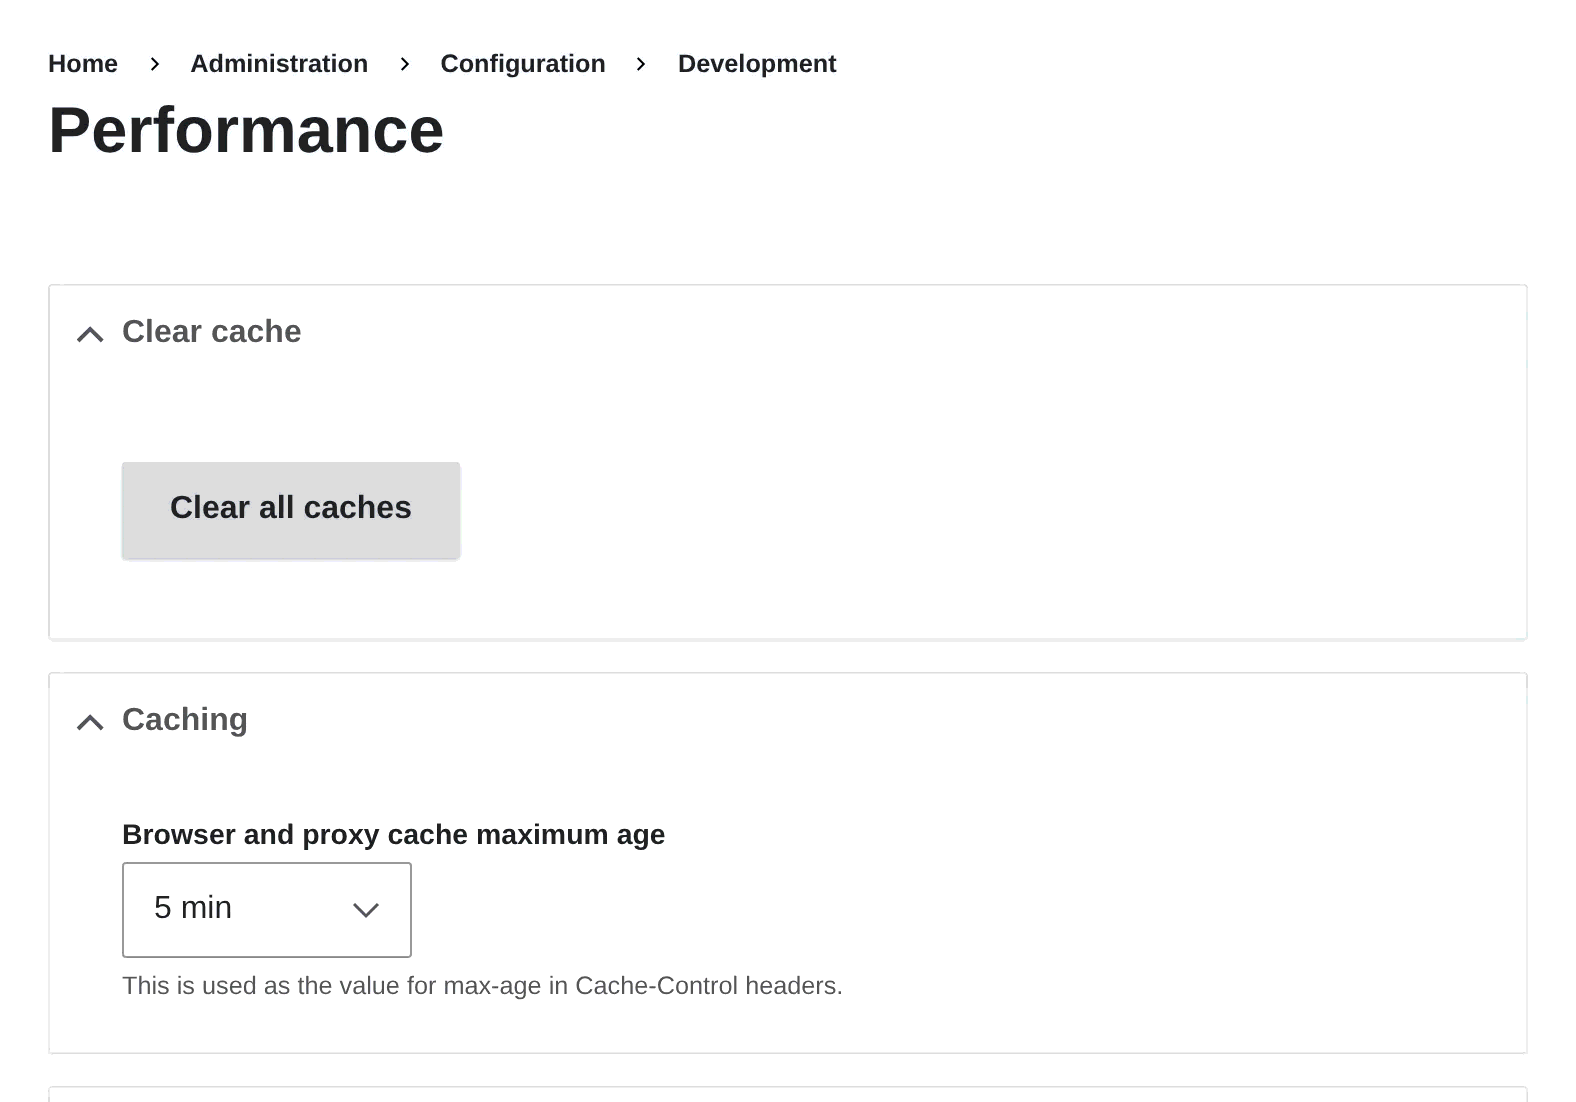Open the Administration breadcrumb link
Image resolution: width=1576 pixels, height=1102 pixels.
pyautogui.click(x=279, y=64)
